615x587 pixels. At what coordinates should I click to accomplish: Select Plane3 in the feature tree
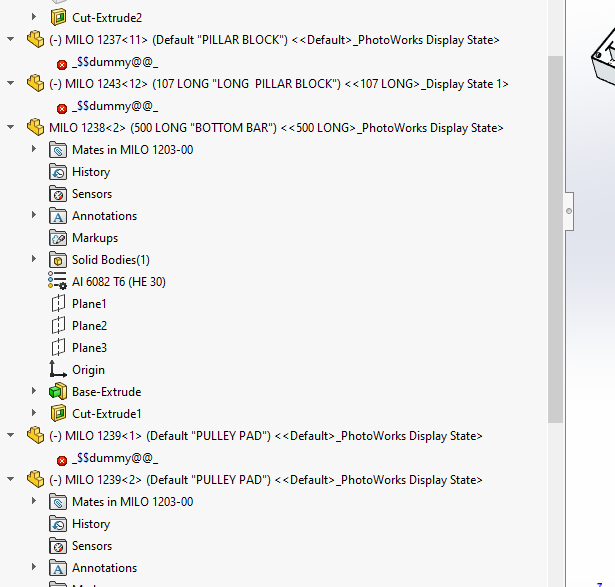[89, 348]
